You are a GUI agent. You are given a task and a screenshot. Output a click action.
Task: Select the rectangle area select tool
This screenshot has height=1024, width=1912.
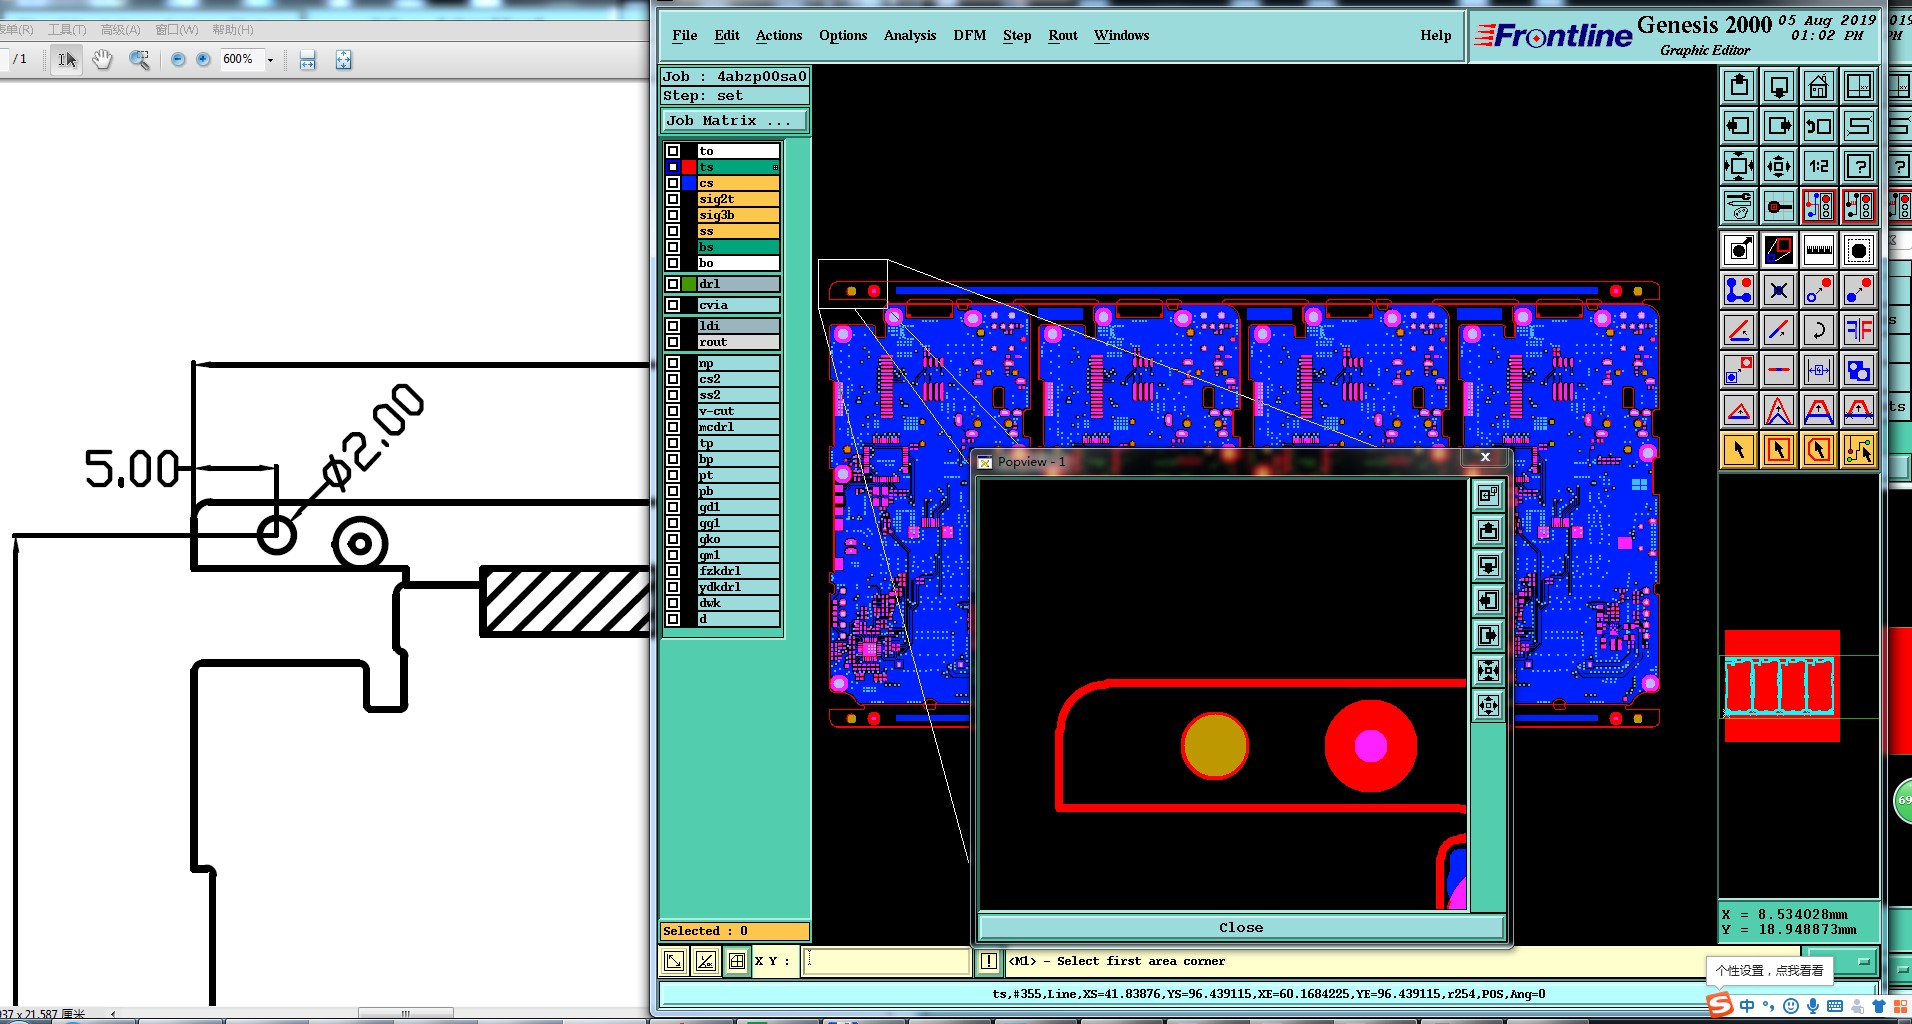[1779, 450]
